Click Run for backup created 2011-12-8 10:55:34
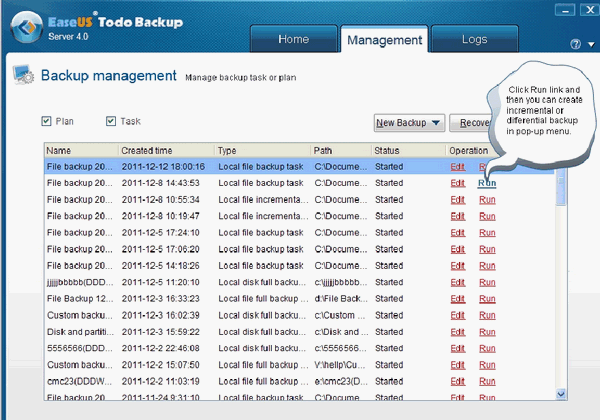The image size is (600, 420). (487, 200)
